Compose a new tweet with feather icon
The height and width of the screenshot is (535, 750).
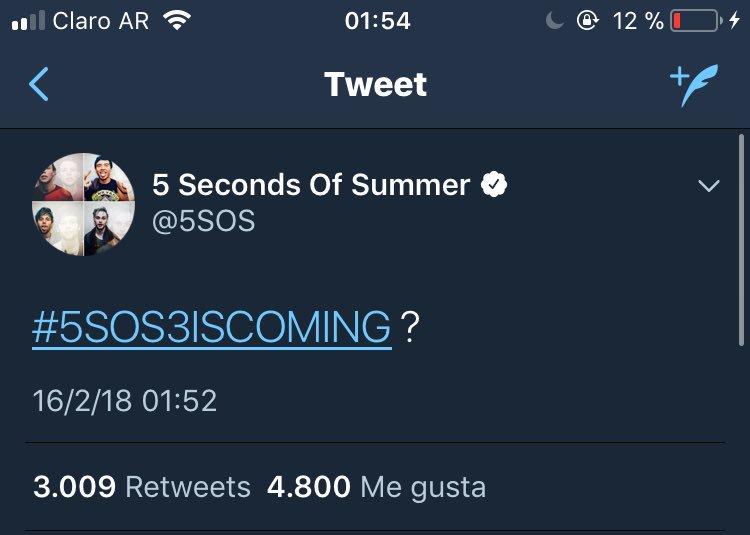pos(694,85)
